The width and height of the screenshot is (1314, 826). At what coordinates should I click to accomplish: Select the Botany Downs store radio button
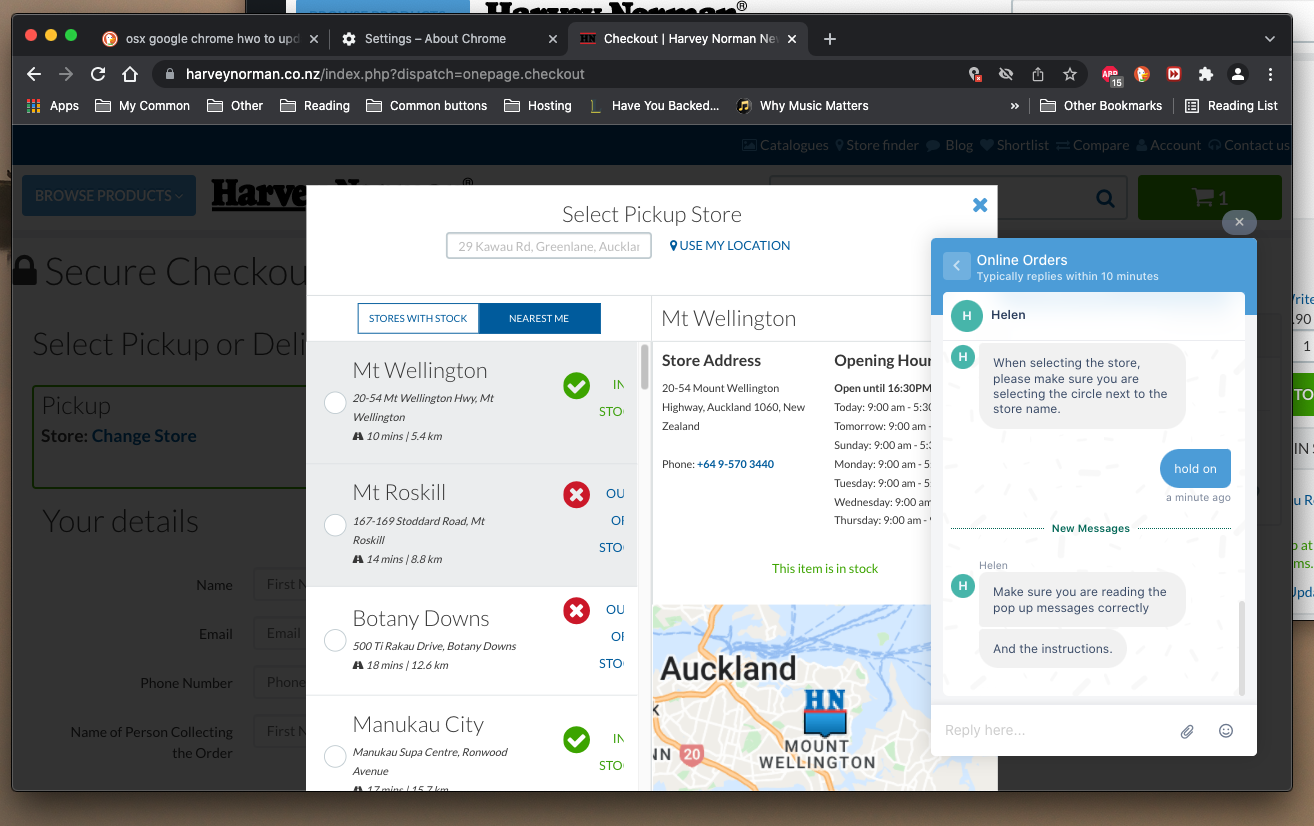click(336, 640)
